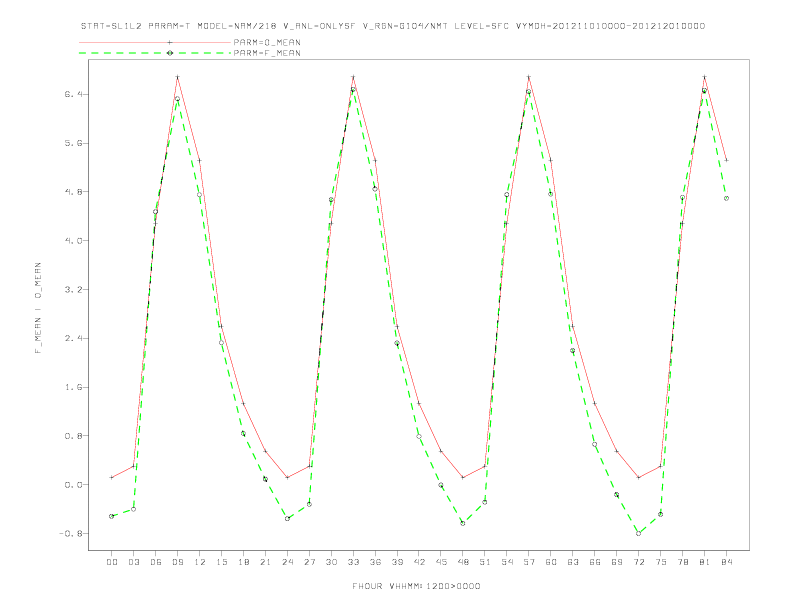
Task: Click the x-axis tick label 72
Action: (x=638, y=562)
